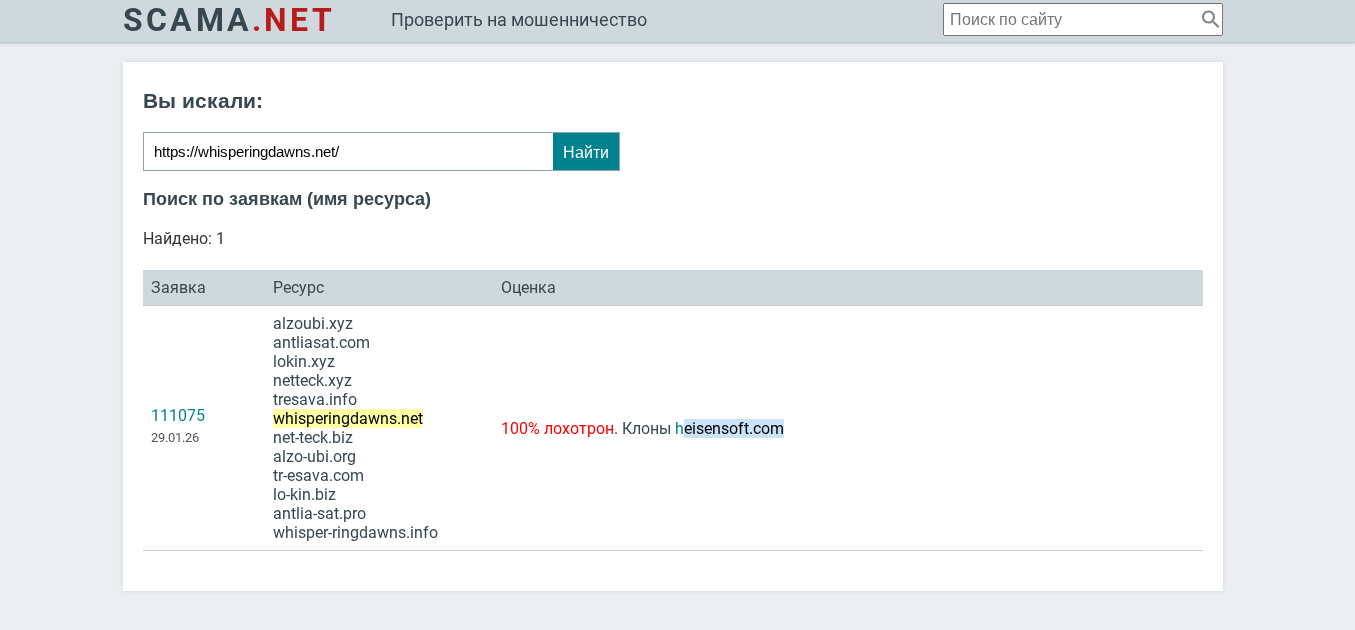
Task: Click the search magnifier icon
Action: (1209, 19)
